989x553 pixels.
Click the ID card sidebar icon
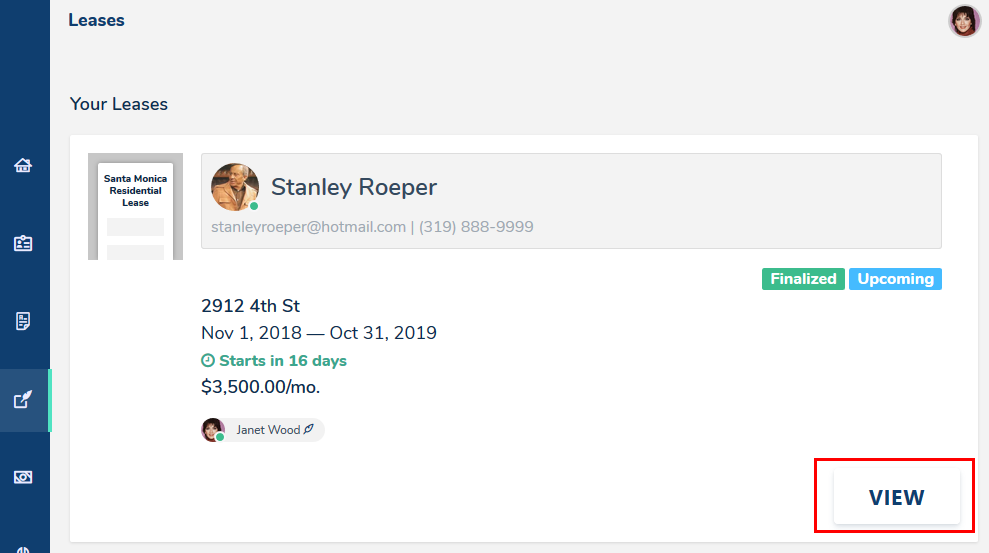point(23,243)
